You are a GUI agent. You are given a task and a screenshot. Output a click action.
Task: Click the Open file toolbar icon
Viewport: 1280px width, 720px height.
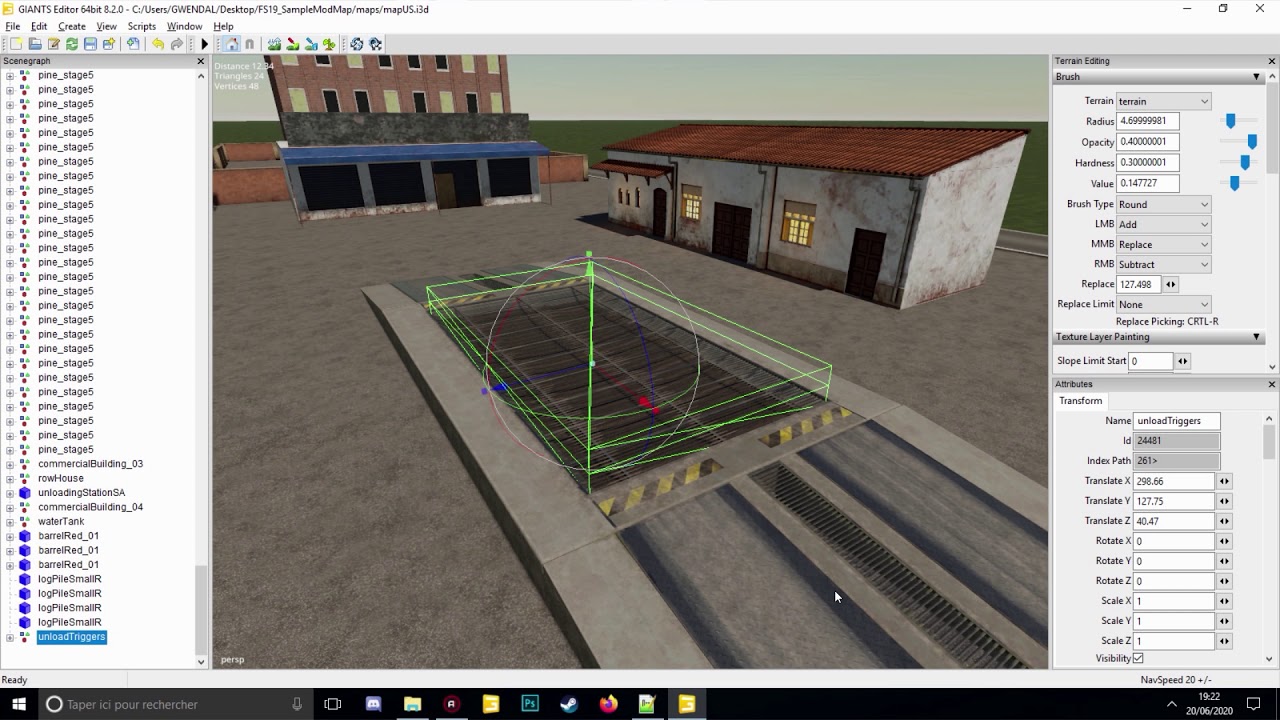[x=35, y=44]
